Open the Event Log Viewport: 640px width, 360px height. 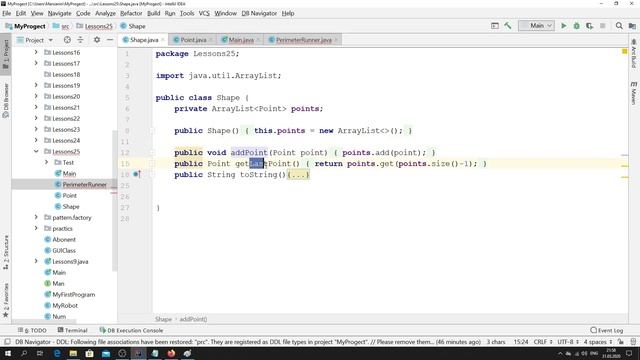607,330
